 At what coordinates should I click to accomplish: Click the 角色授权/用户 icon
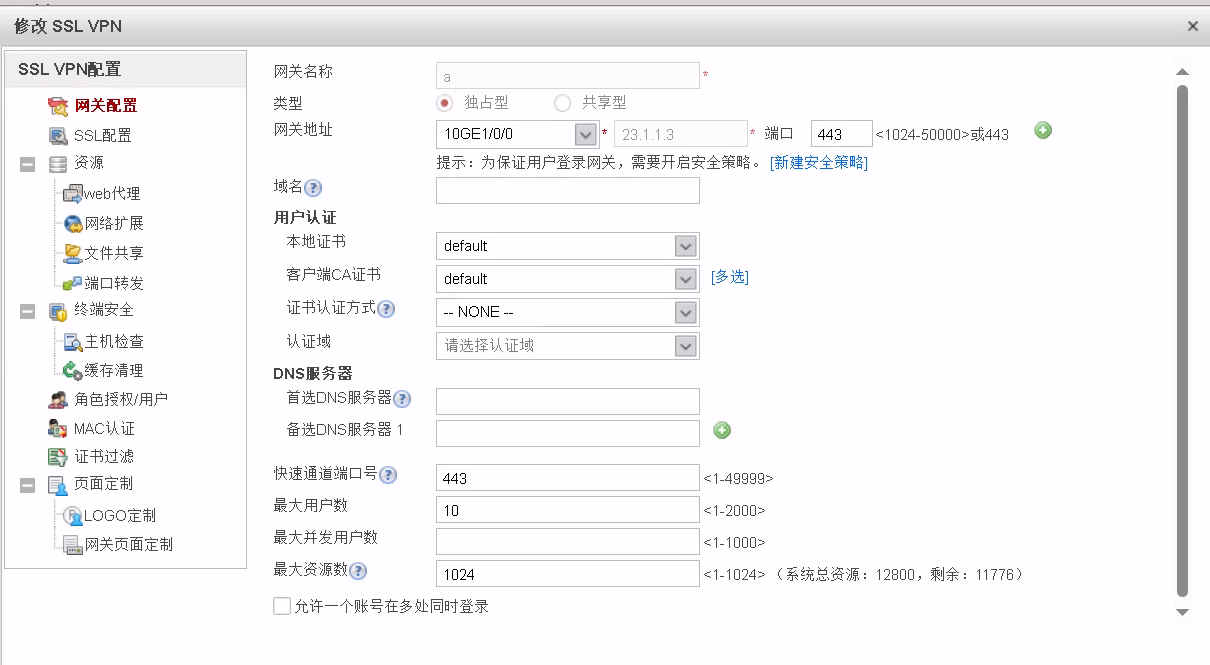click(x=58, y=400)
